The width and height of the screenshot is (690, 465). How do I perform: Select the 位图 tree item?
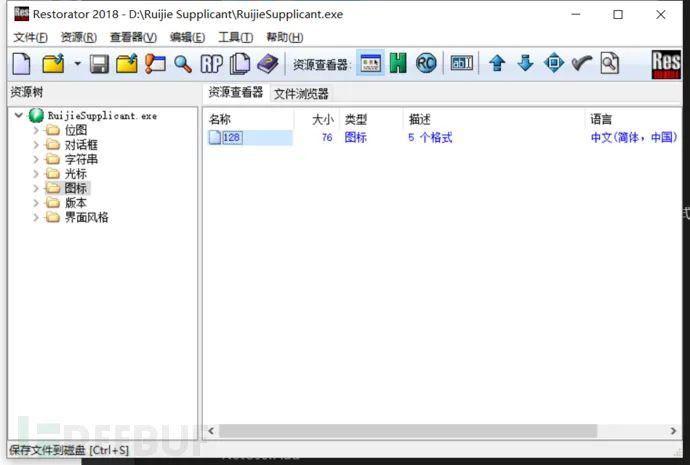coord(76,130)
